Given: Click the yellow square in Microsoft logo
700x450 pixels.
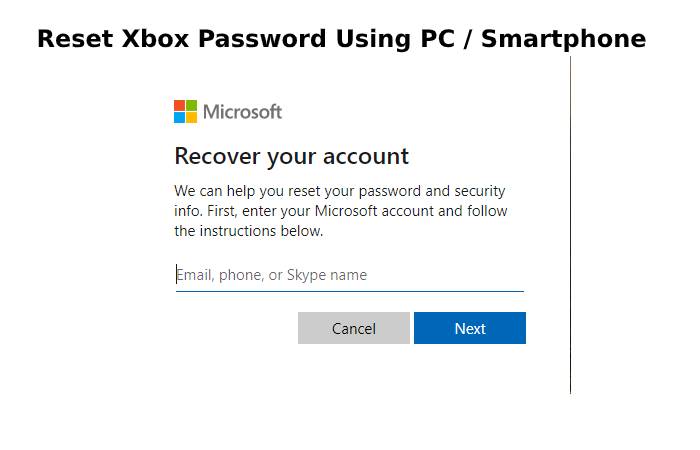Looking at the screenshot, I should 192,117.
